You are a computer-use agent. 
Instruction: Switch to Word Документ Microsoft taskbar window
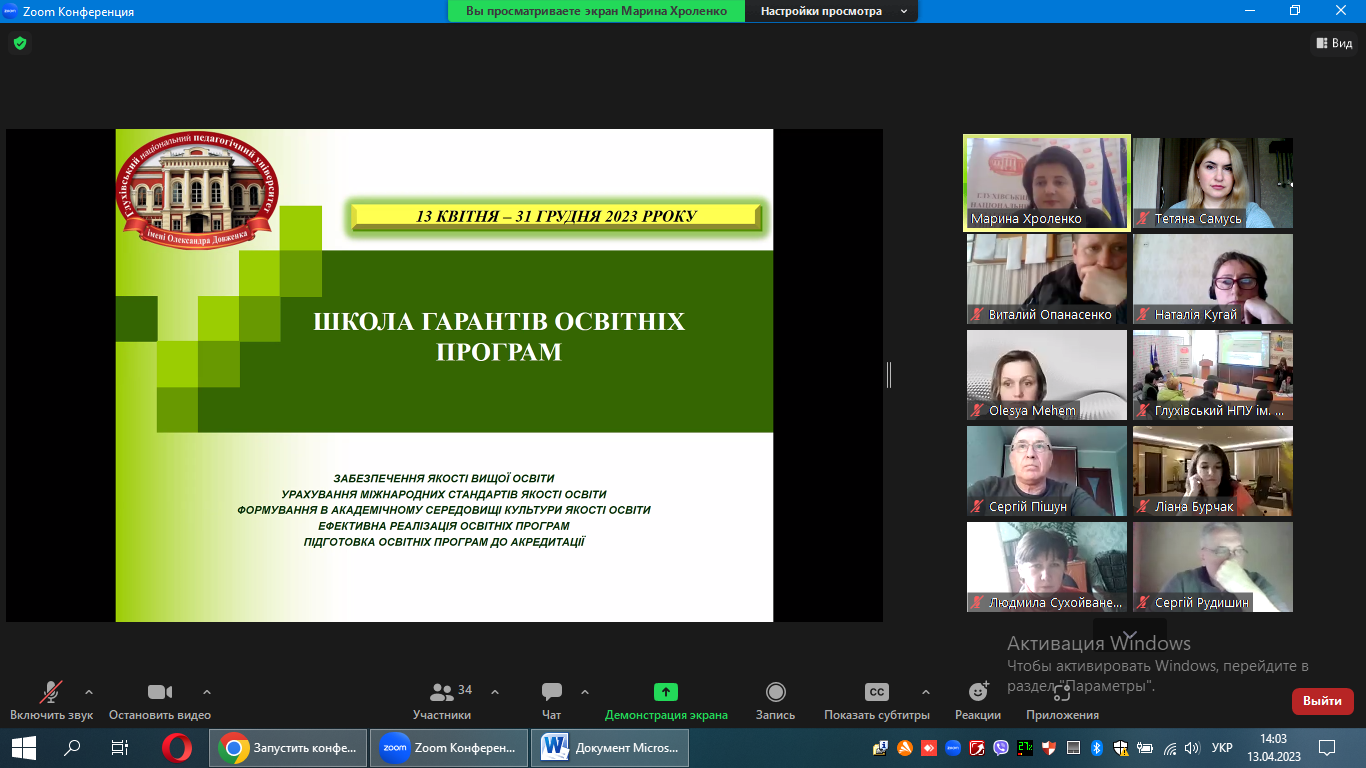(610, 747)
